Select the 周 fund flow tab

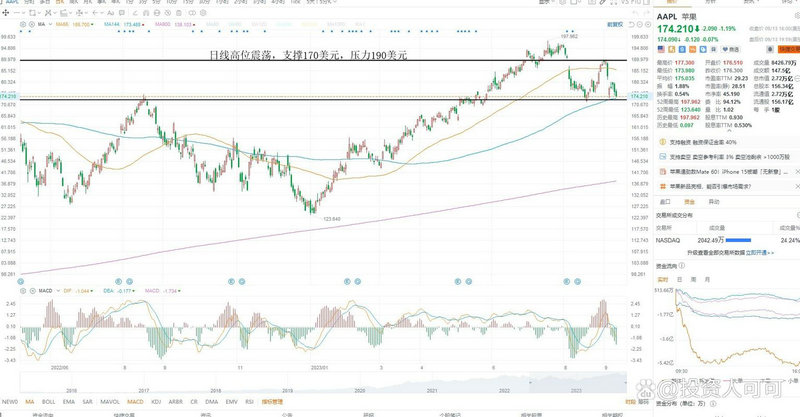(693, 280)
